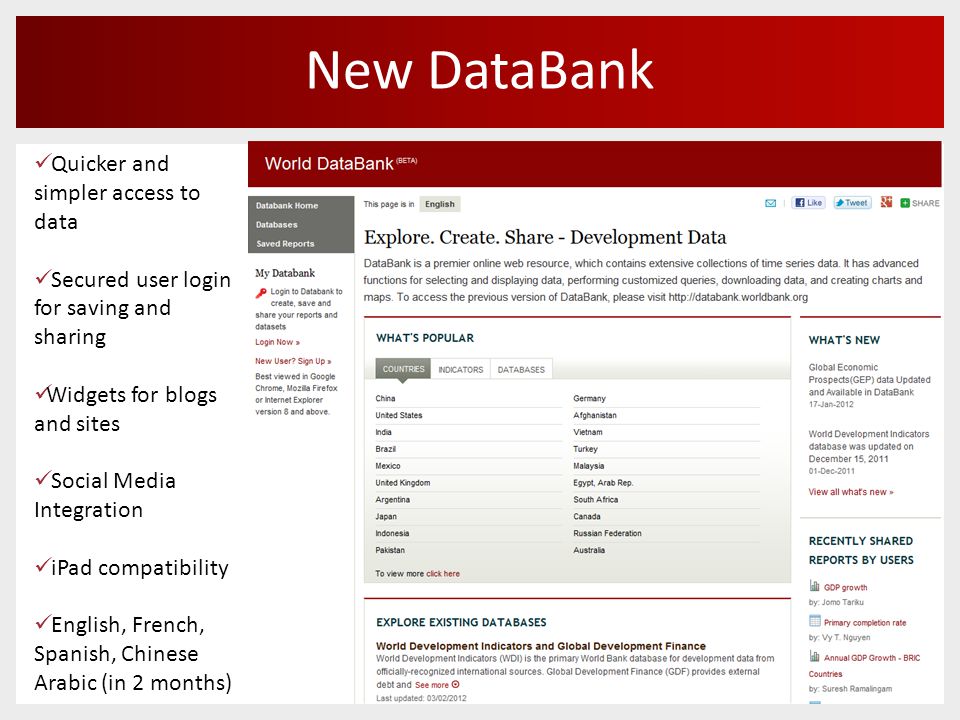This screenshot has height=720, width=960.
Task: Select United States in the list
Action: (399, 415)
